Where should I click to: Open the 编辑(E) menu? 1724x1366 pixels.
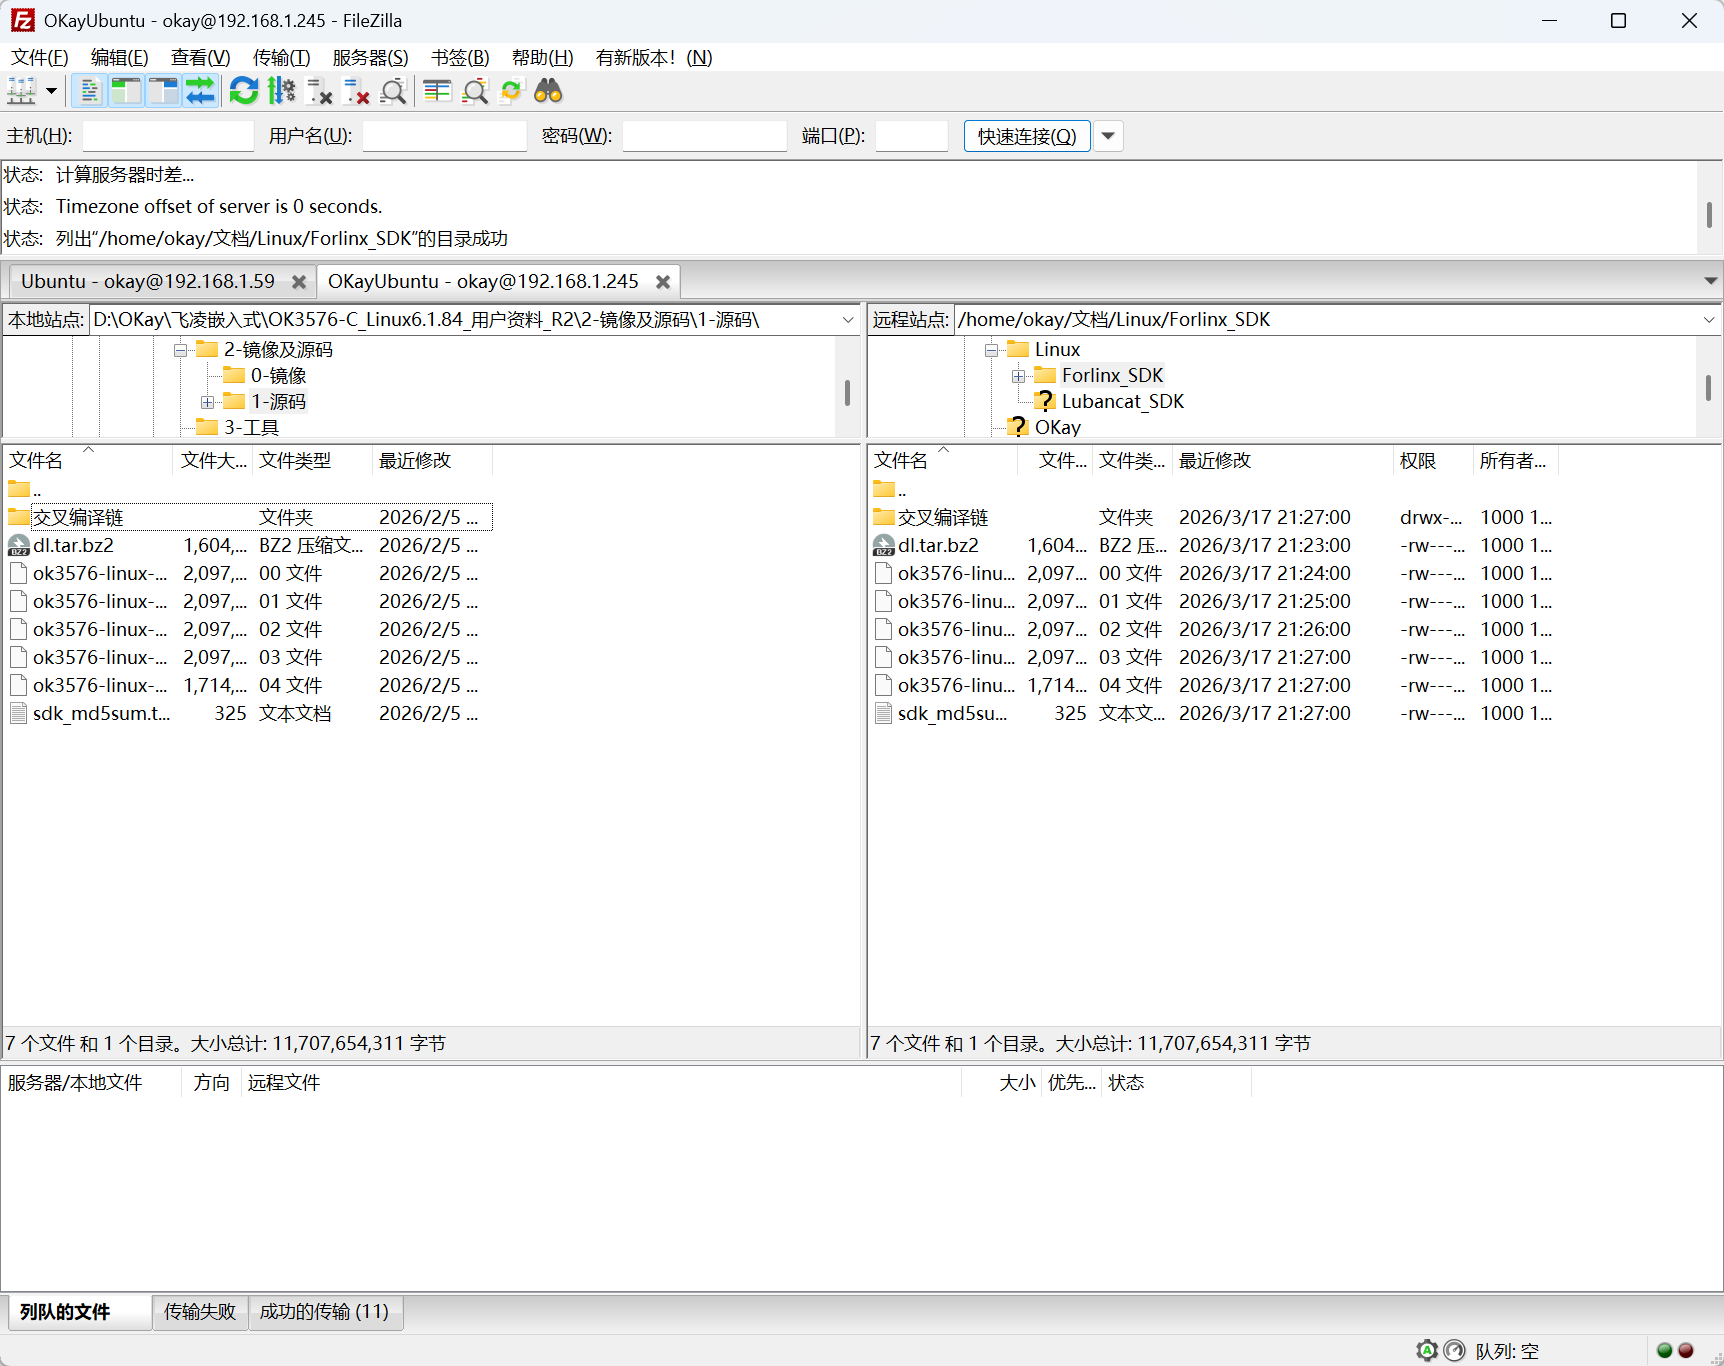(x=120, y=58)
